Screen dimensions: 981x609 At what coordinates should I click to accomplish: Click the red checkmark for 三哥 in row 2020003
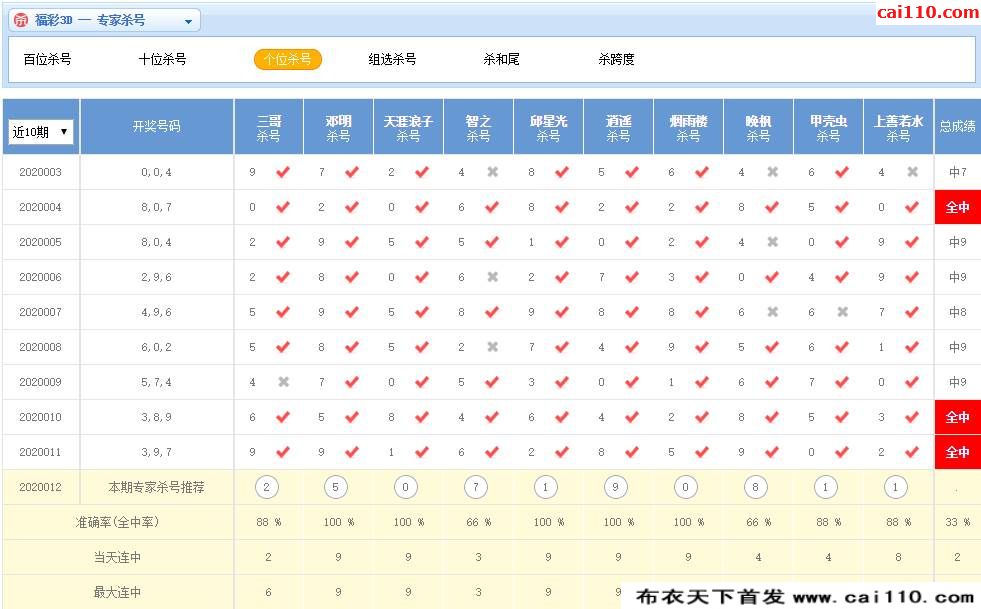pyautogui.click(x=283, y=171)
